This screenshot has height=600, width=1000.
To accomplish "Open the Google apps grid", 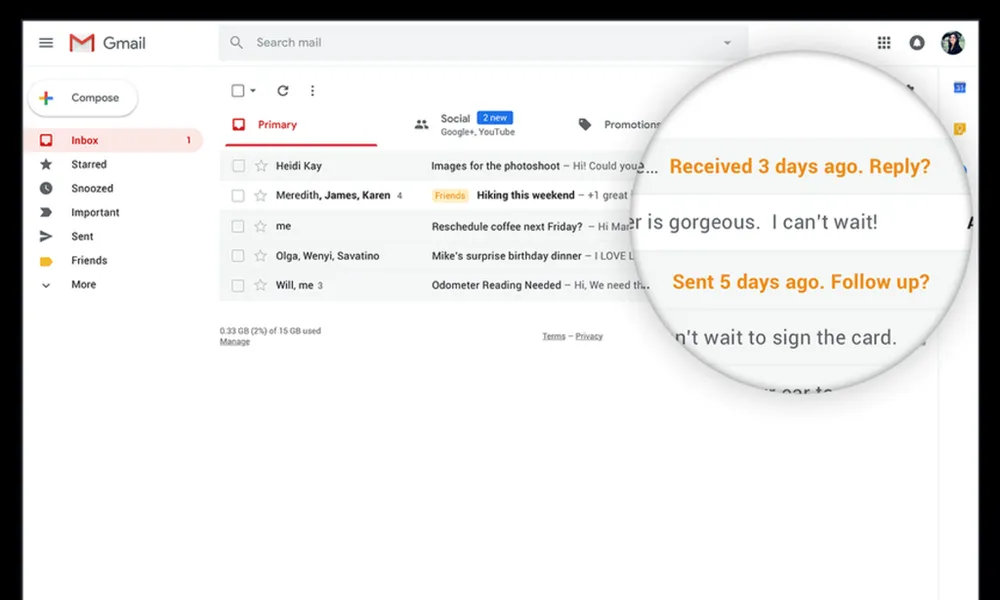I will 883,43.
